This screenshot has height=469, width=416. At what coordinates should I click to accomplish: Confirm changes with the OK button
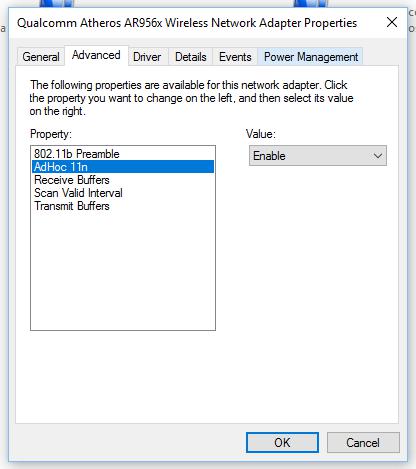(282, 443)
